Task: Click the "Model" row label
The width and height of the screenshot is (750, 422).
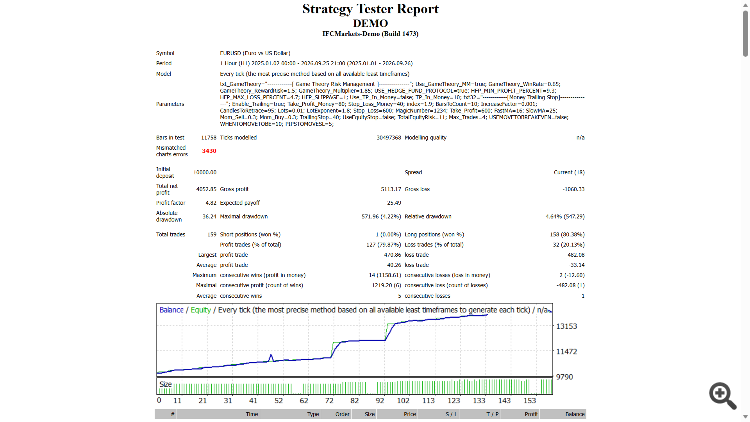Action: [164, 74]
